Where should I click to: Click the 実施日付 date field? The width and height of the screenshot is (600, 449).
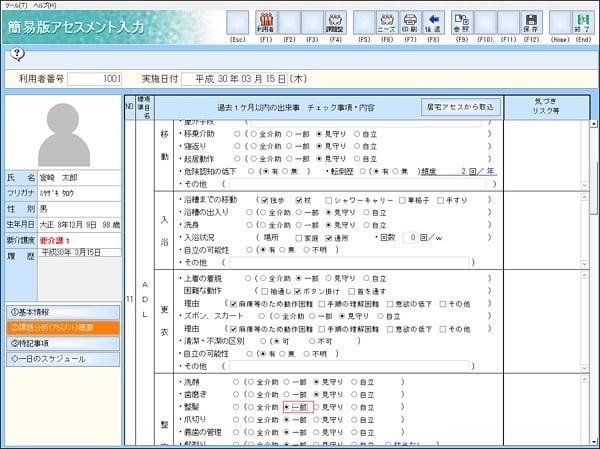pyautogui.click(x=234, y=79)
